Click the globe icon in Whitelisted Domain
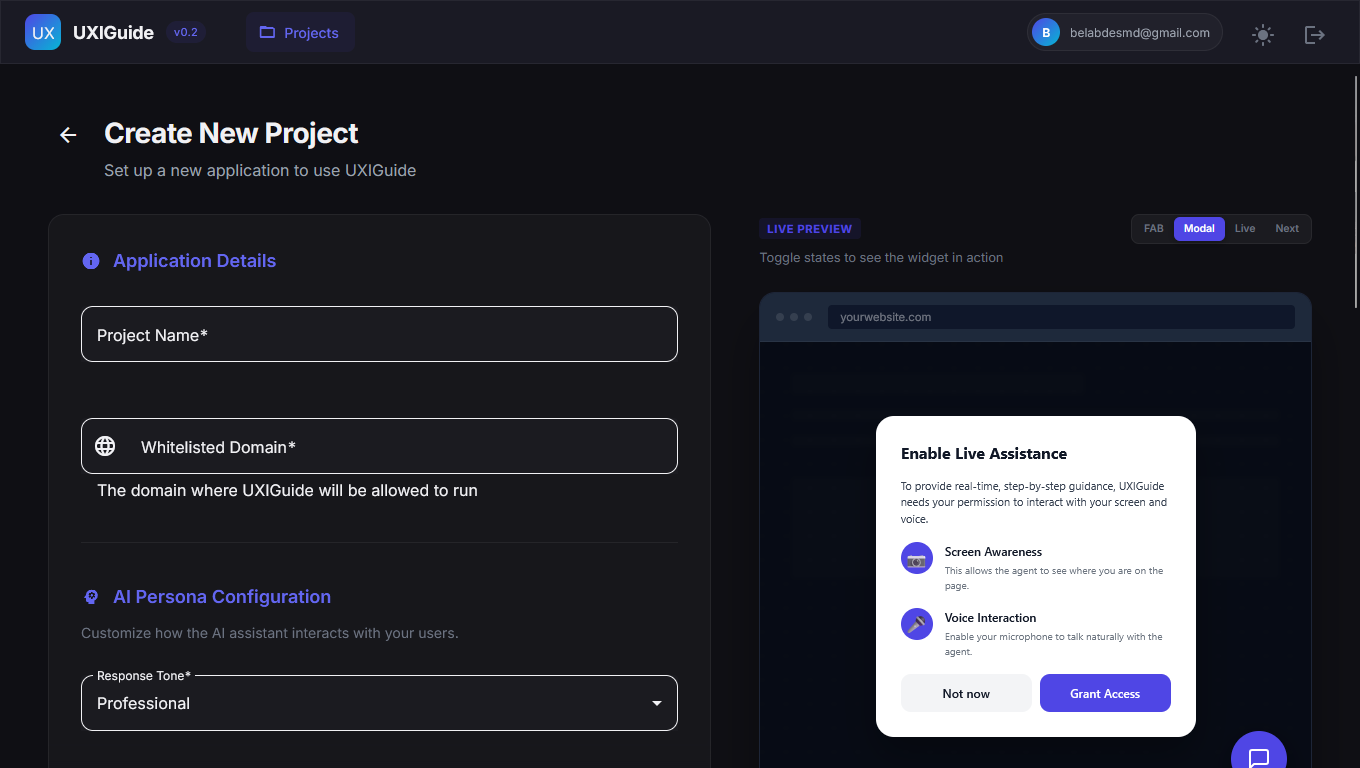The height and width of the screenshot is (768, 1360). (105, 446)
